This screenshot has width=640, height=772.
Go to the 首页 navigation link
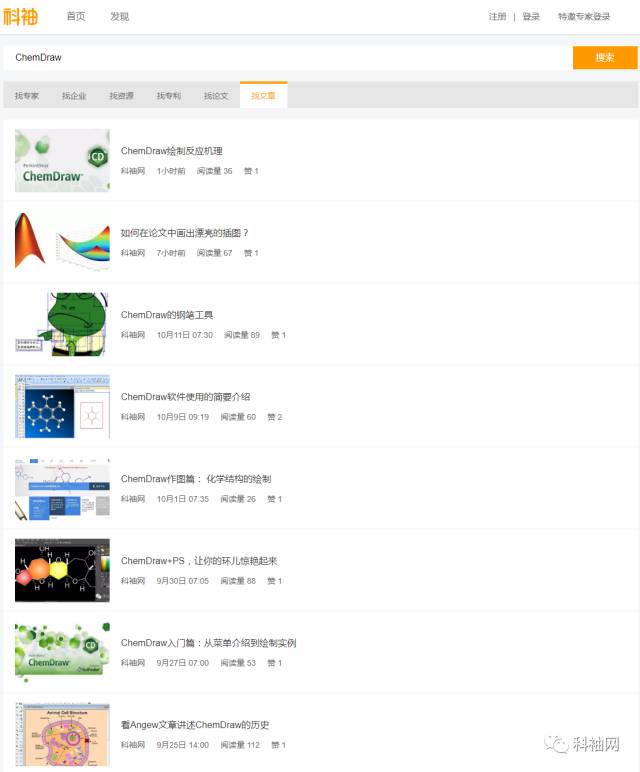tap(76, 16)
